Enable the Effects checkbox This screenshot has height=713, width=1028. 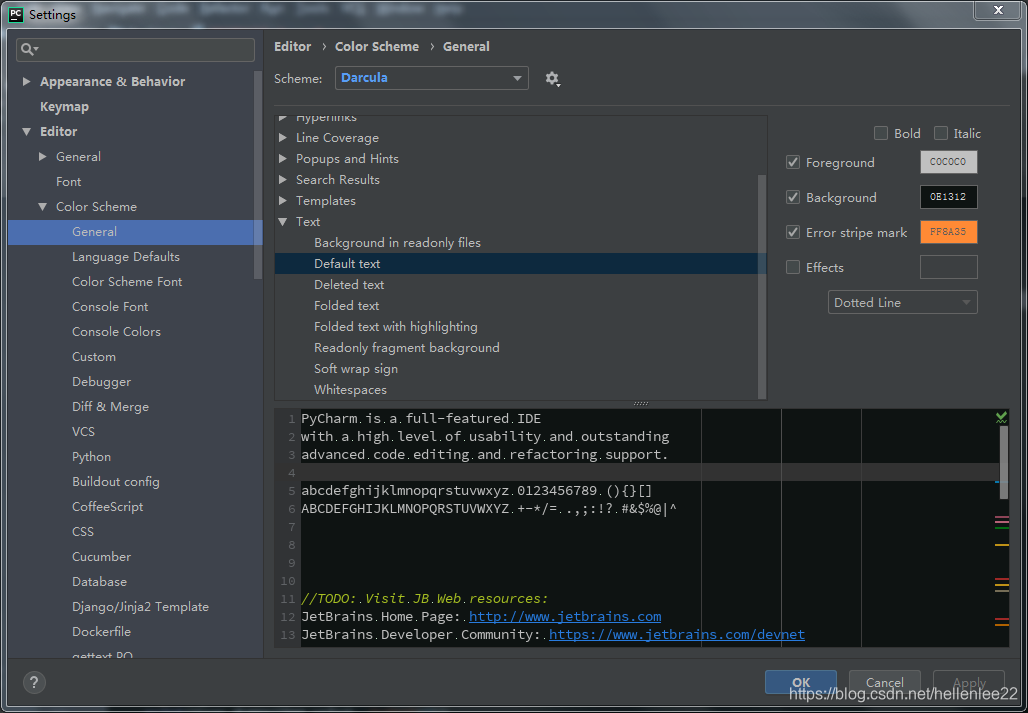pyautogui.click(x=793, y=267)
